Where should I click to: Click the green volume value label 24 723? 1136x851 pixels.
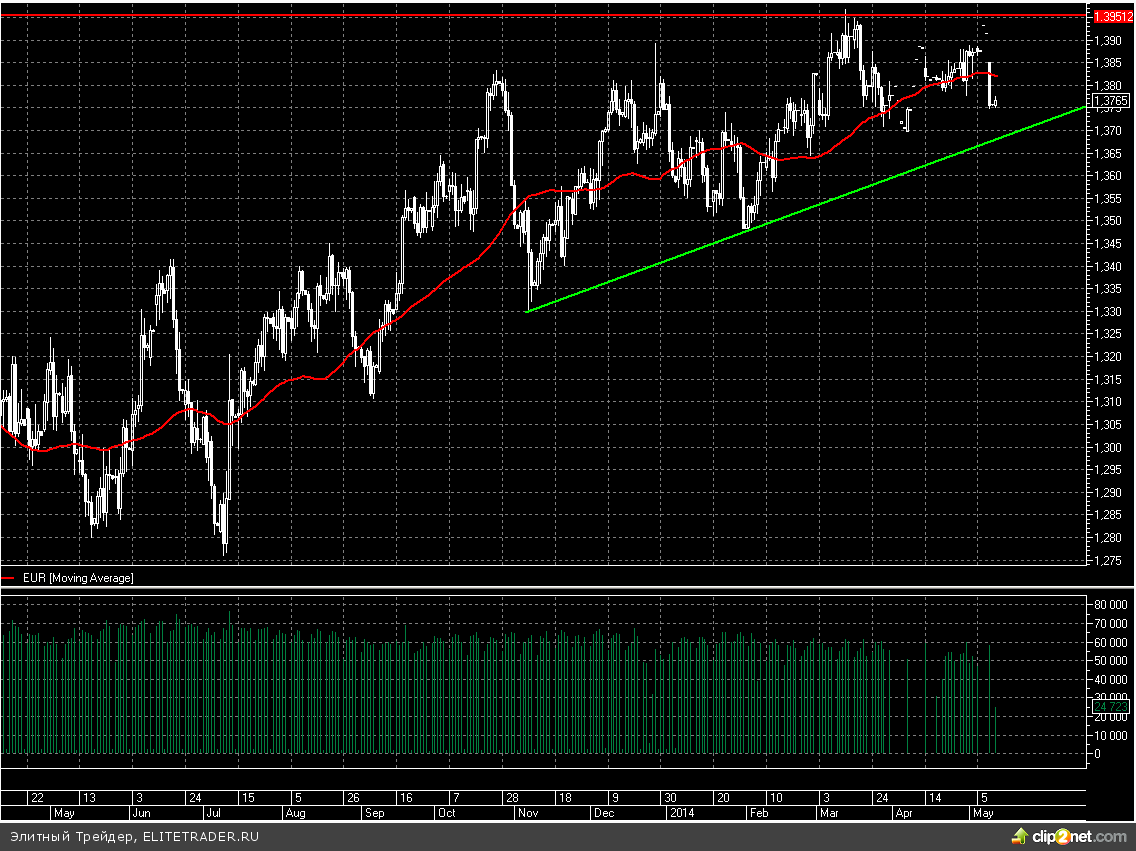[x=1111, y=706]
